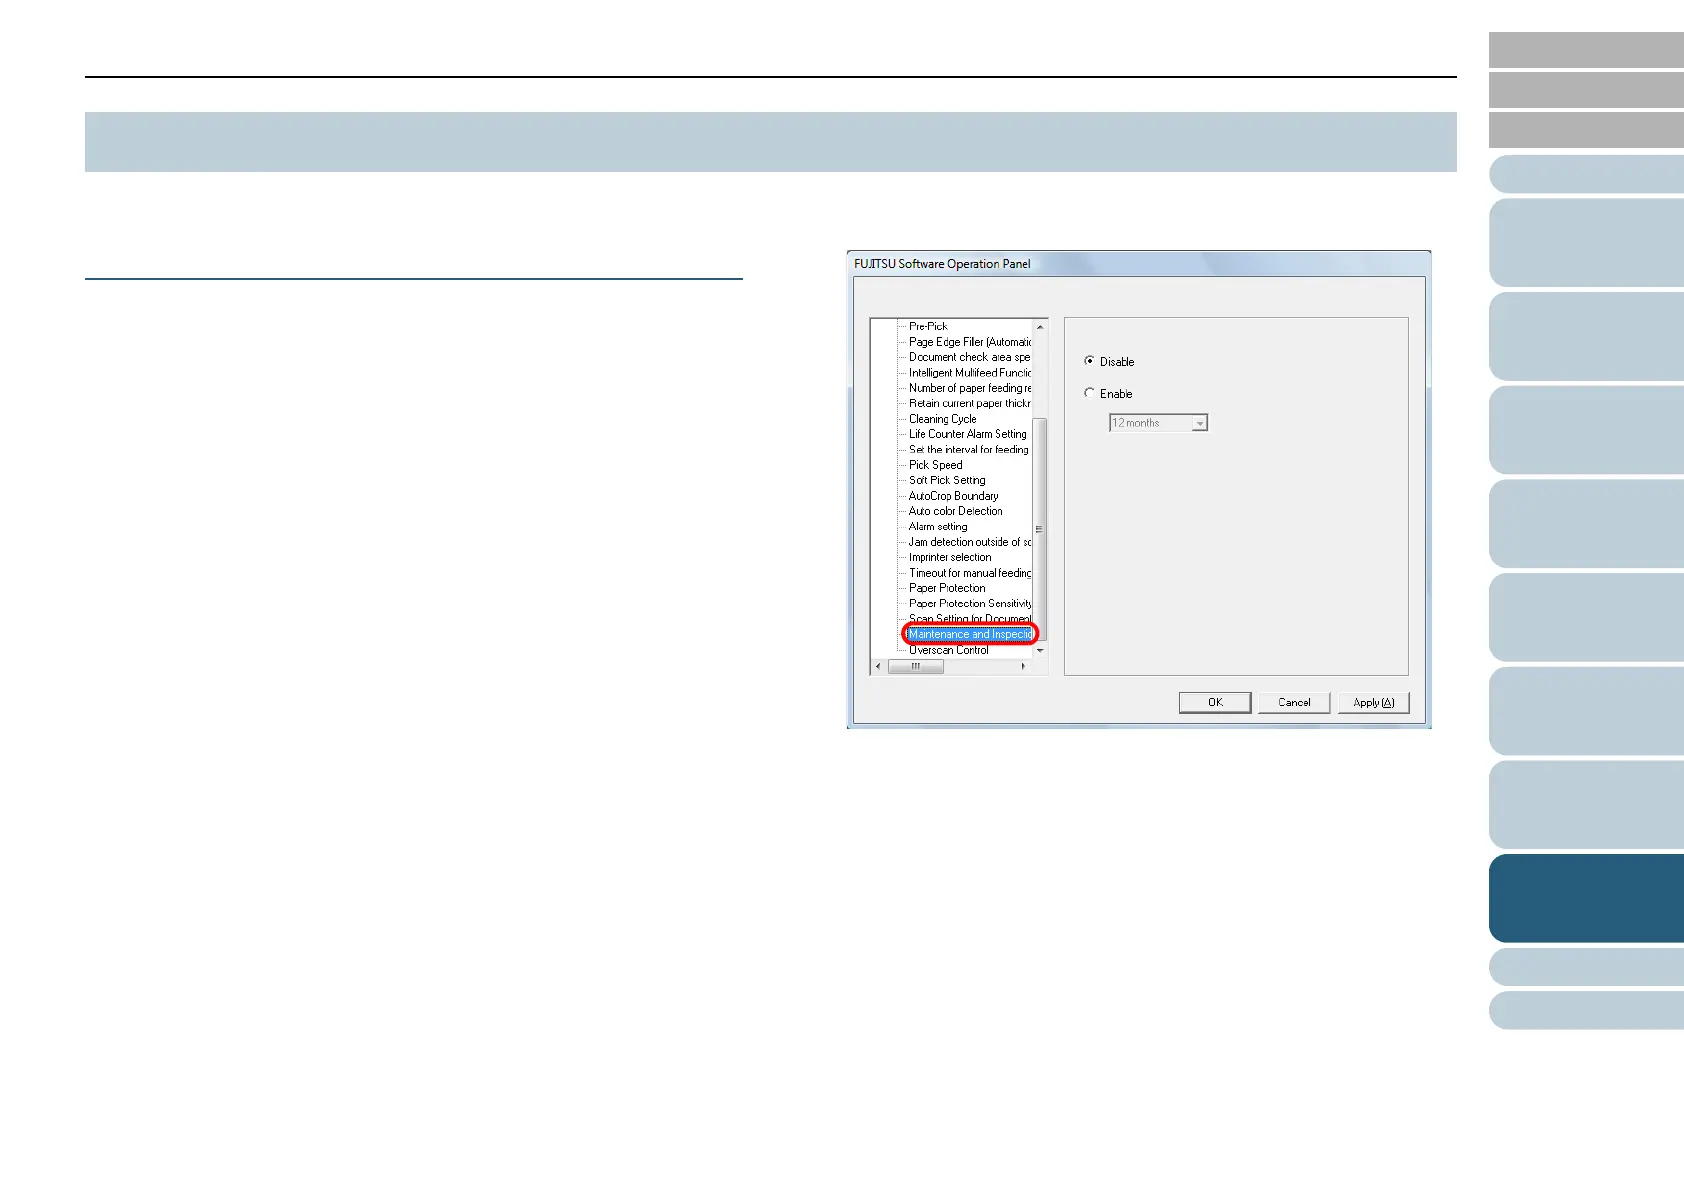Screen dimensions: 1684x1190
Task: Select Cleaning Cycle in the tree
Action: [x=943, y=419]
